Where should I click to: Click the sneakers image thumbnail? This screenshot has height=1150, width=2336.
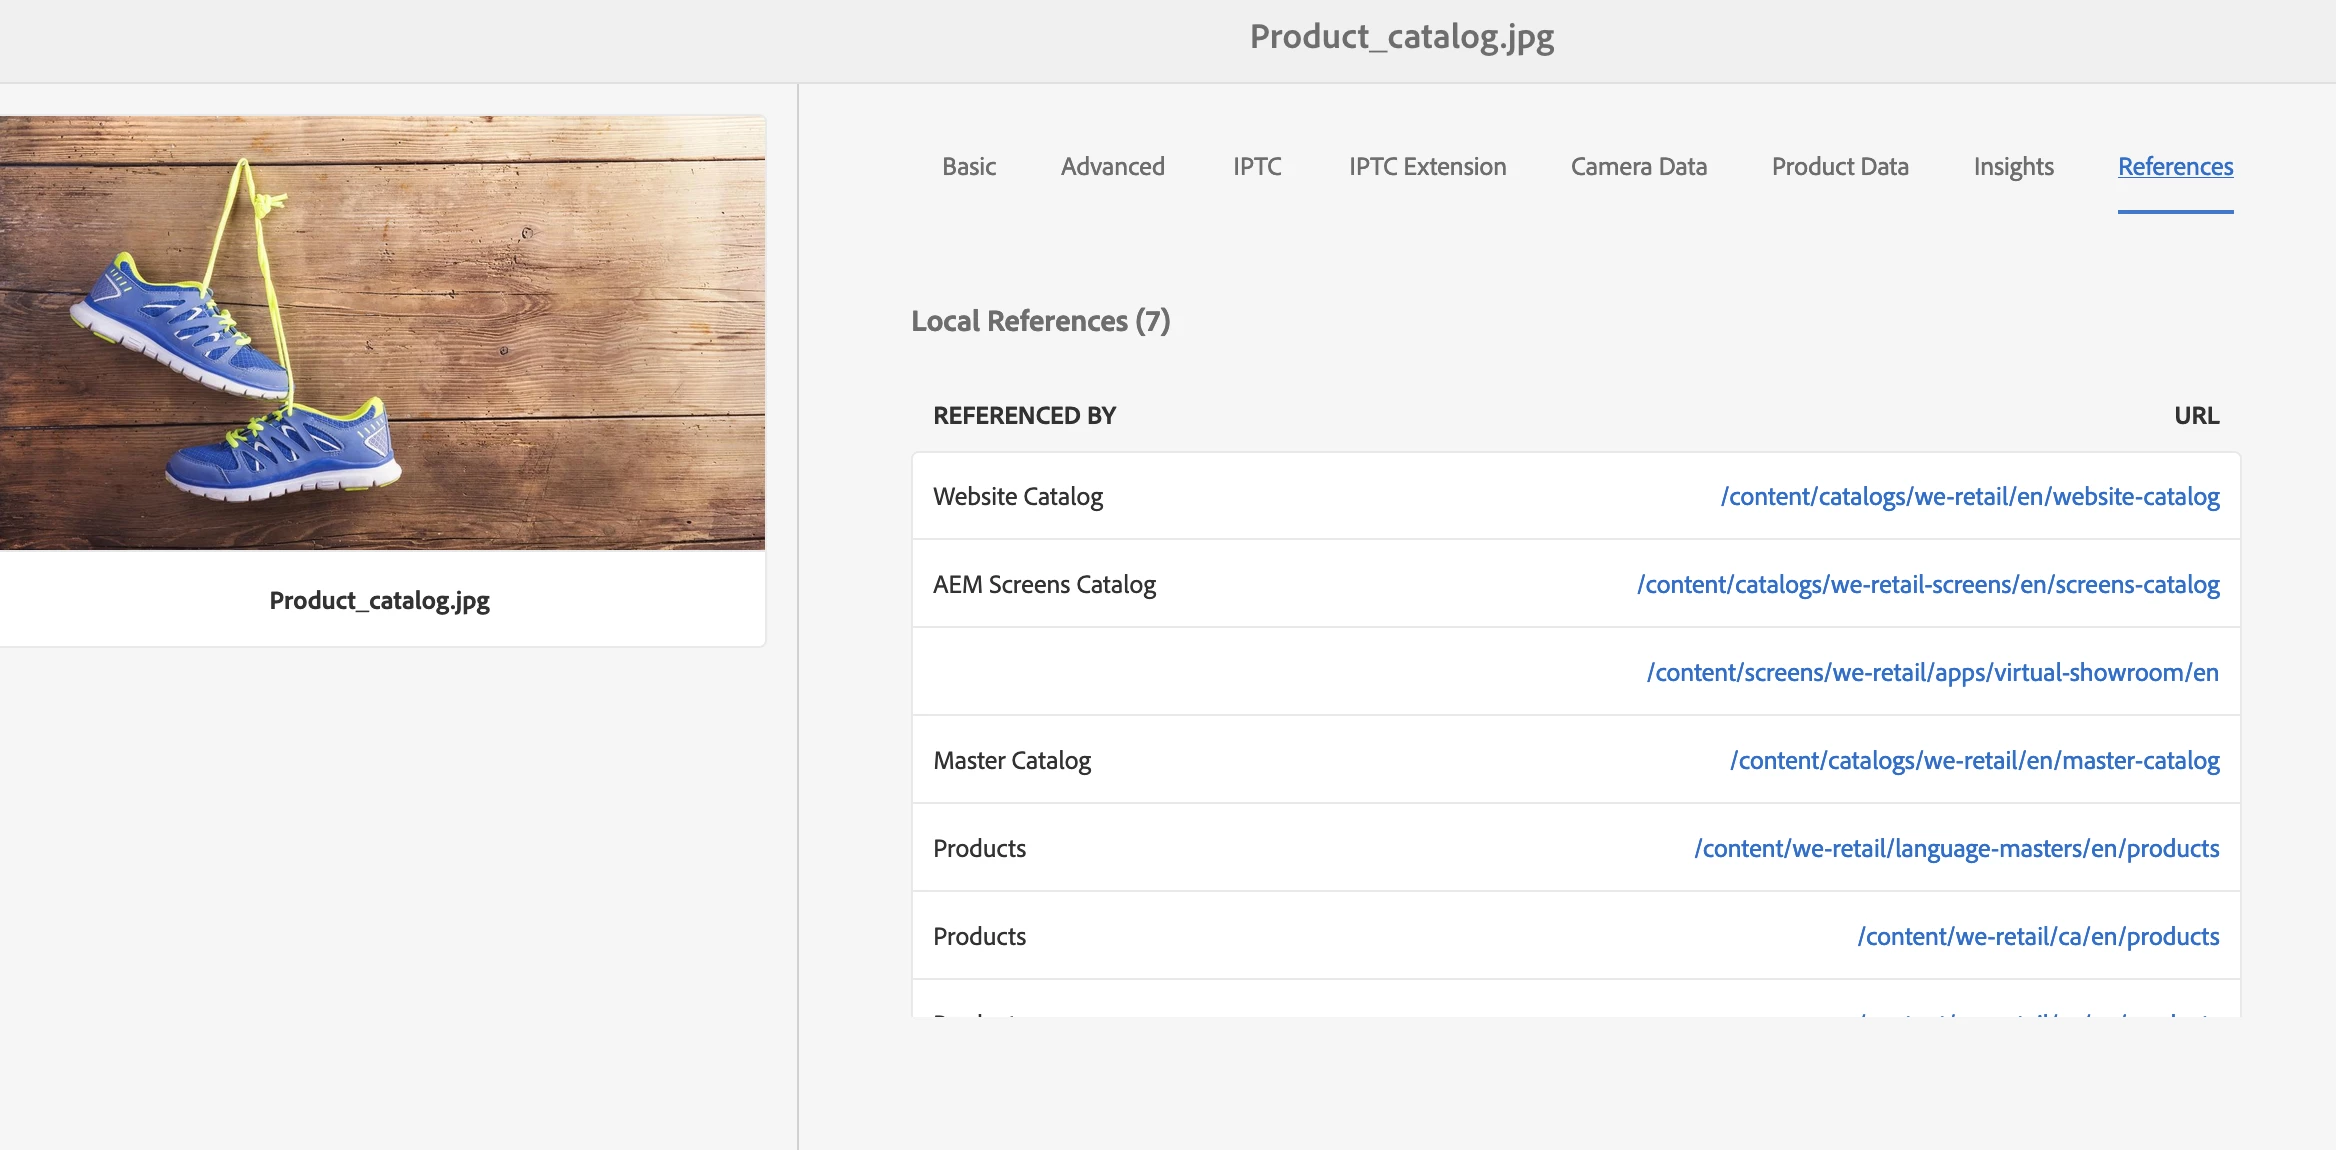[382, 332]
